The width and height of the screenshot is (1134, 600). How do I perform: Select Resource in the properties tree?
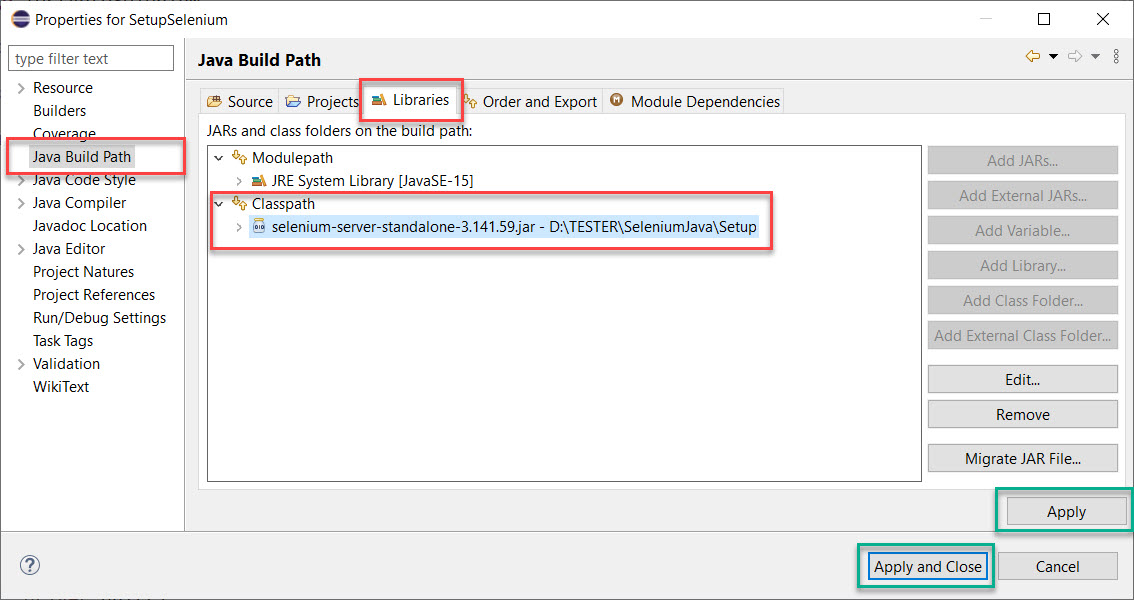coord(63,88)
